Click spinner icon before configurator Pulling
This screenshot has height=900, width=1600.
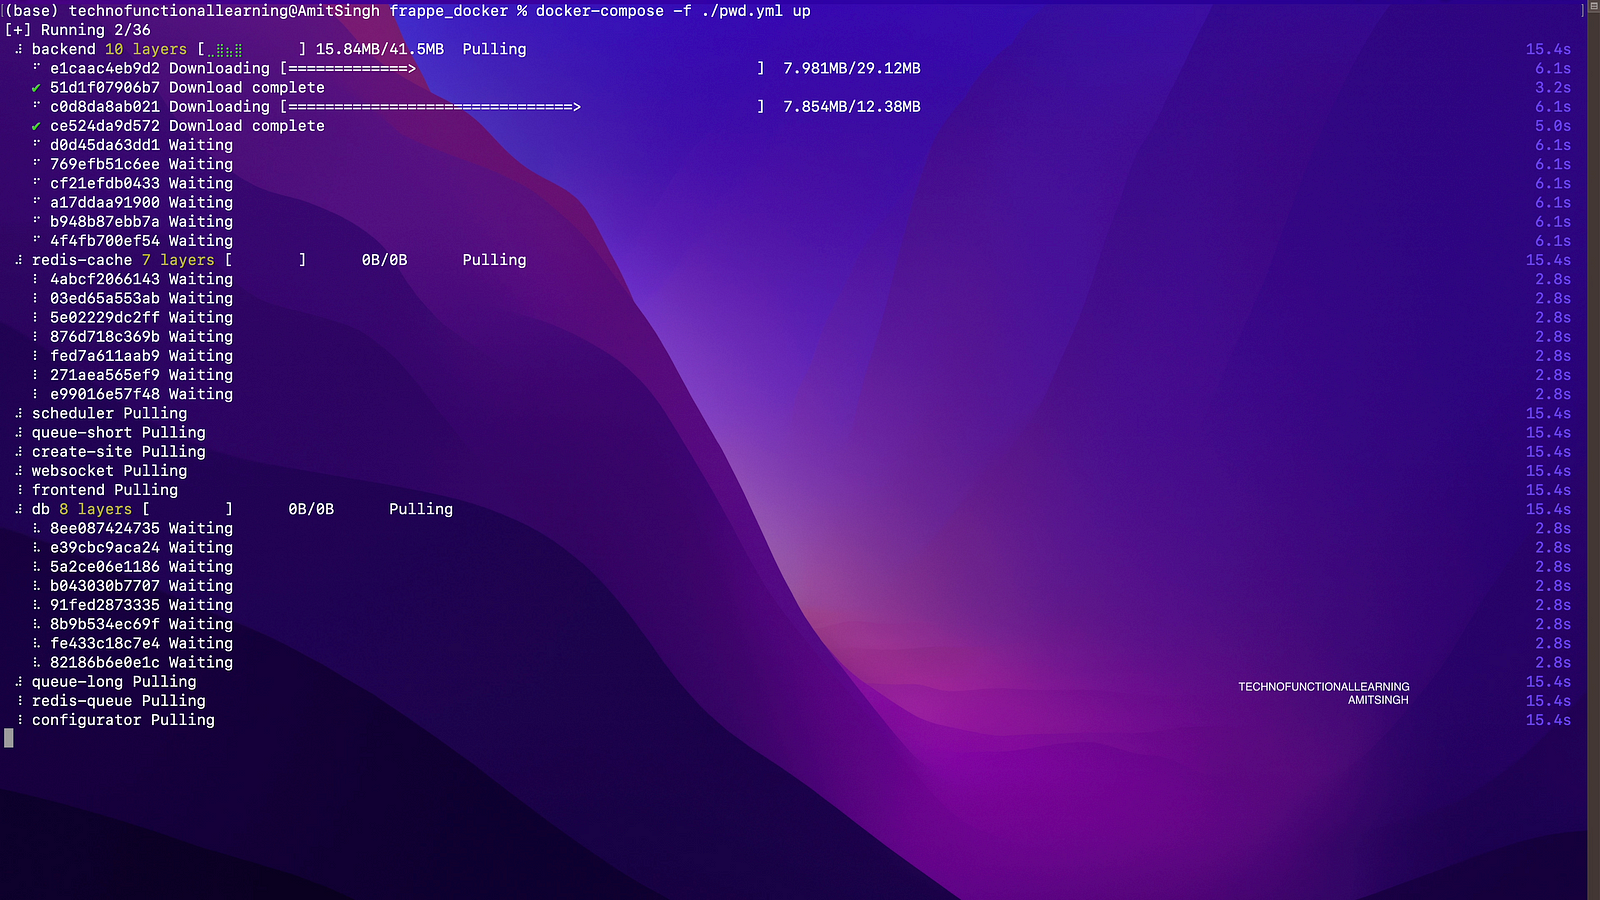tap(18, 720)
